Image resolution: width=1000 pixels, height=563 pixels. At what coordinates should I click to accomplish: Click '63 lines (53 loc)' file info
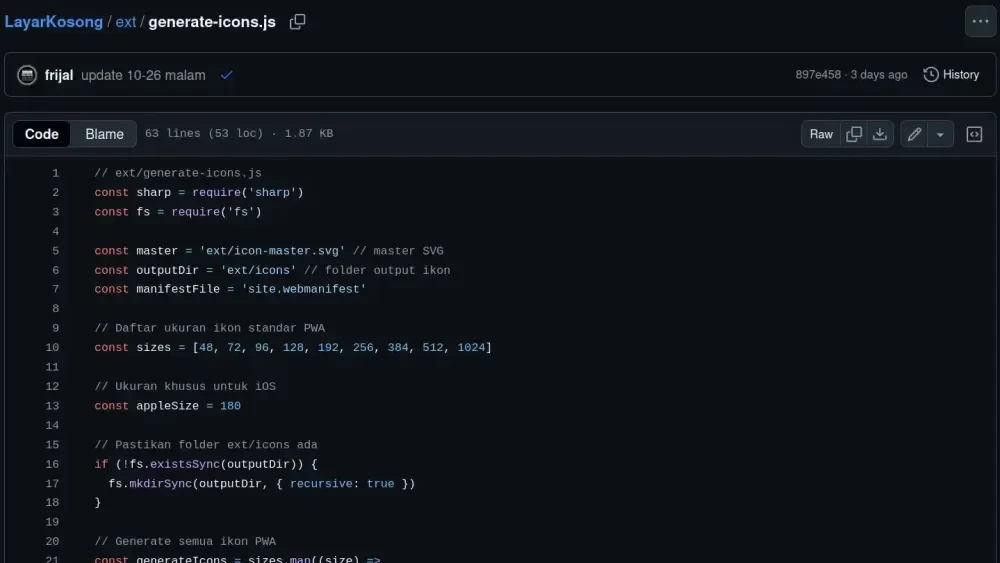point(203,133)
